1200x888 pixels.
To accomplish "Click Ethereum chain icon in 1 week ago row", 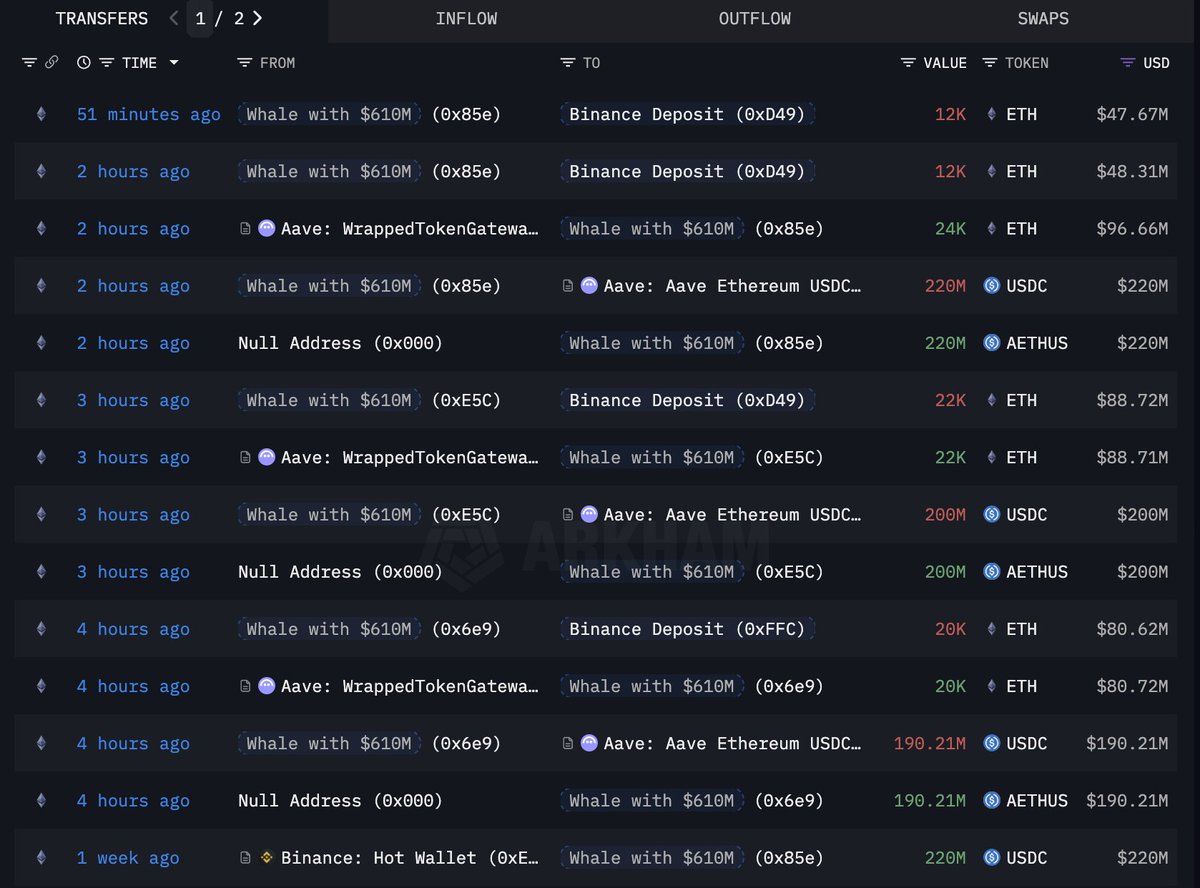I will pyautogui.click(x=41, y=857).
